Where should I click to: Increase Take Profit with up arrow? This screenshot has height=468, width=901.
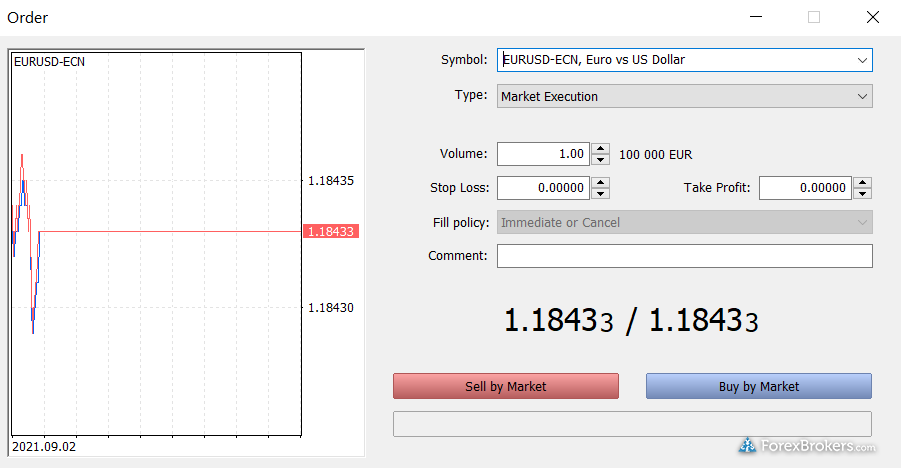click(x=862, y=183)
